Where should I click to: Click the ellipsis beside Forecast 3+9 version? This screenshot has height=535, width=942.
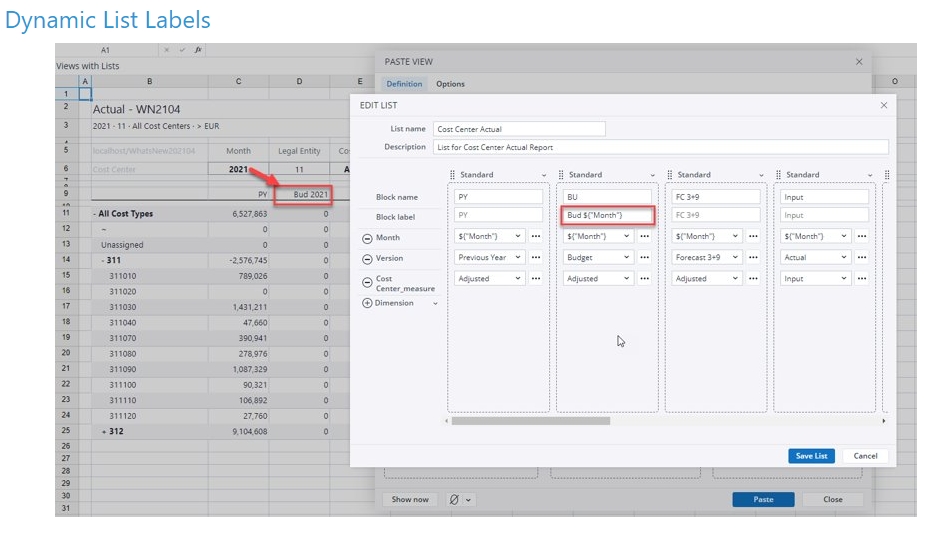[x=753, y=257]
